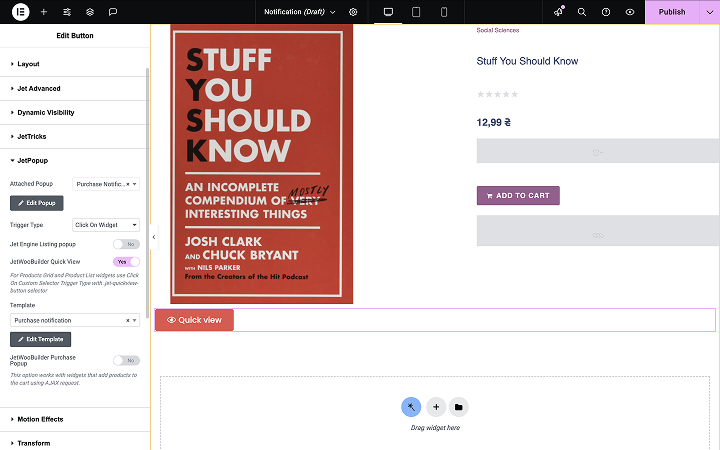Click the panel vertical scrollbar
Viewport: 720px width, 450px height.
tap(147, 193)
